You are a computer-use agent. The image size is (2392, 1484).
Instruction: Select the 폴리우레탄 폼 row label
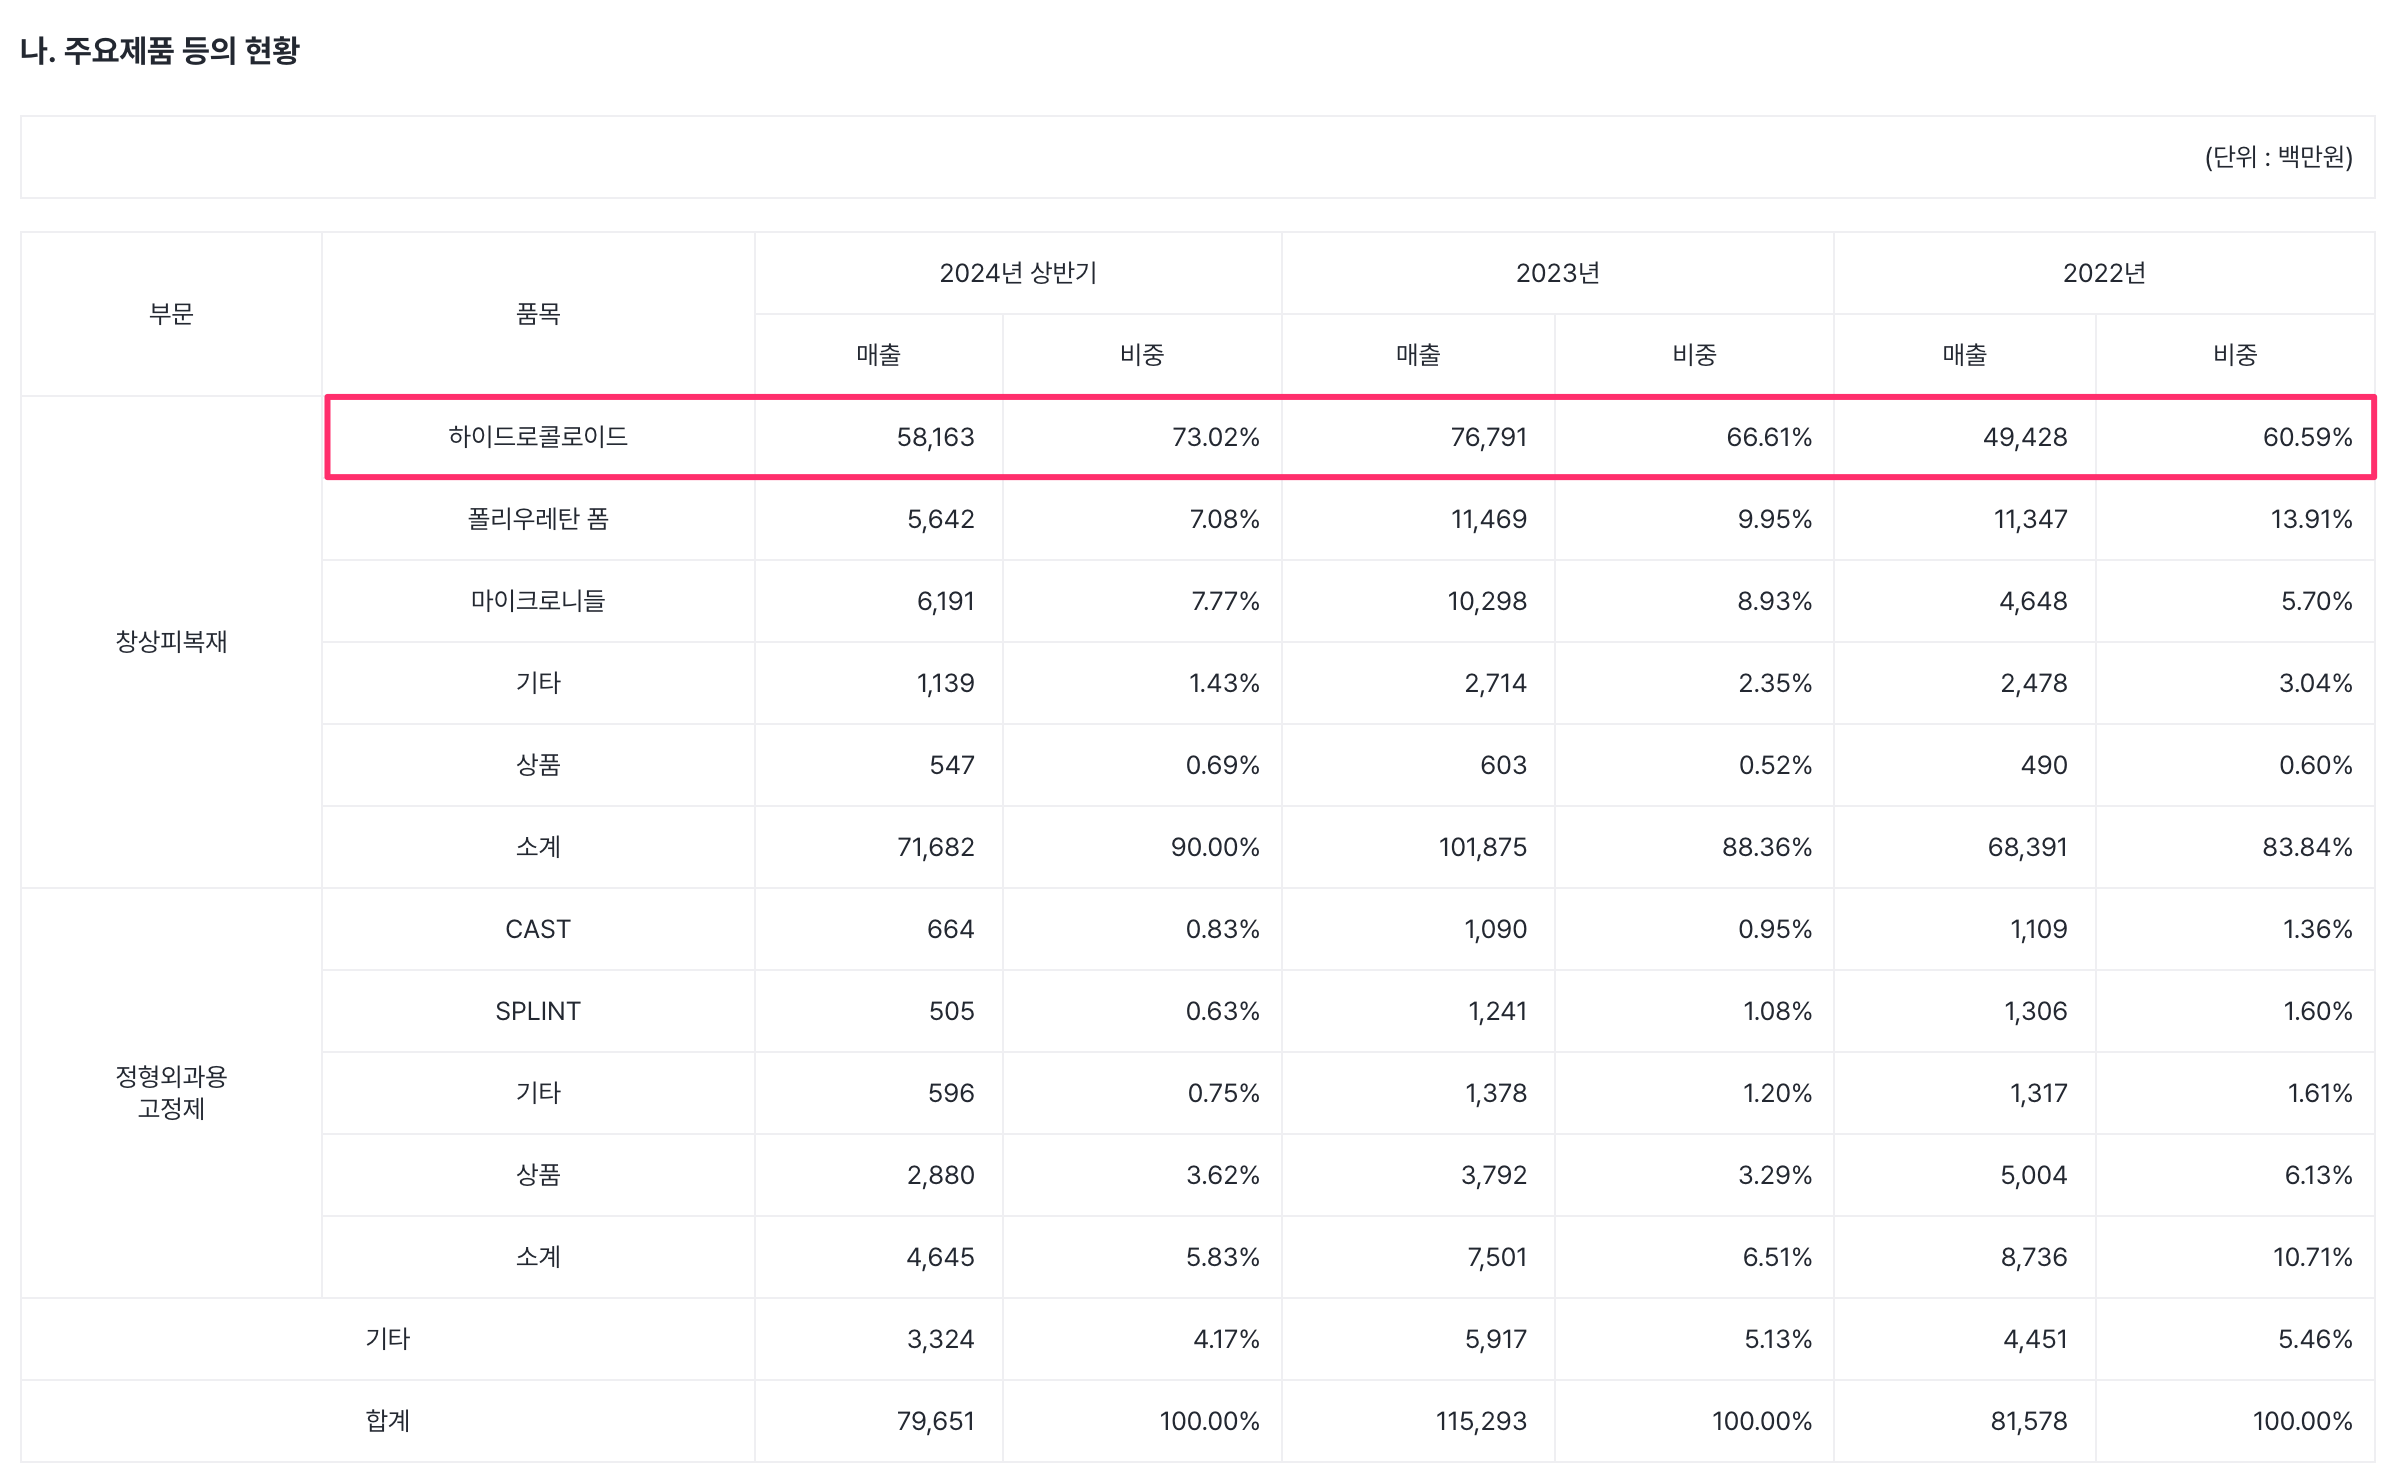[537, 519]
